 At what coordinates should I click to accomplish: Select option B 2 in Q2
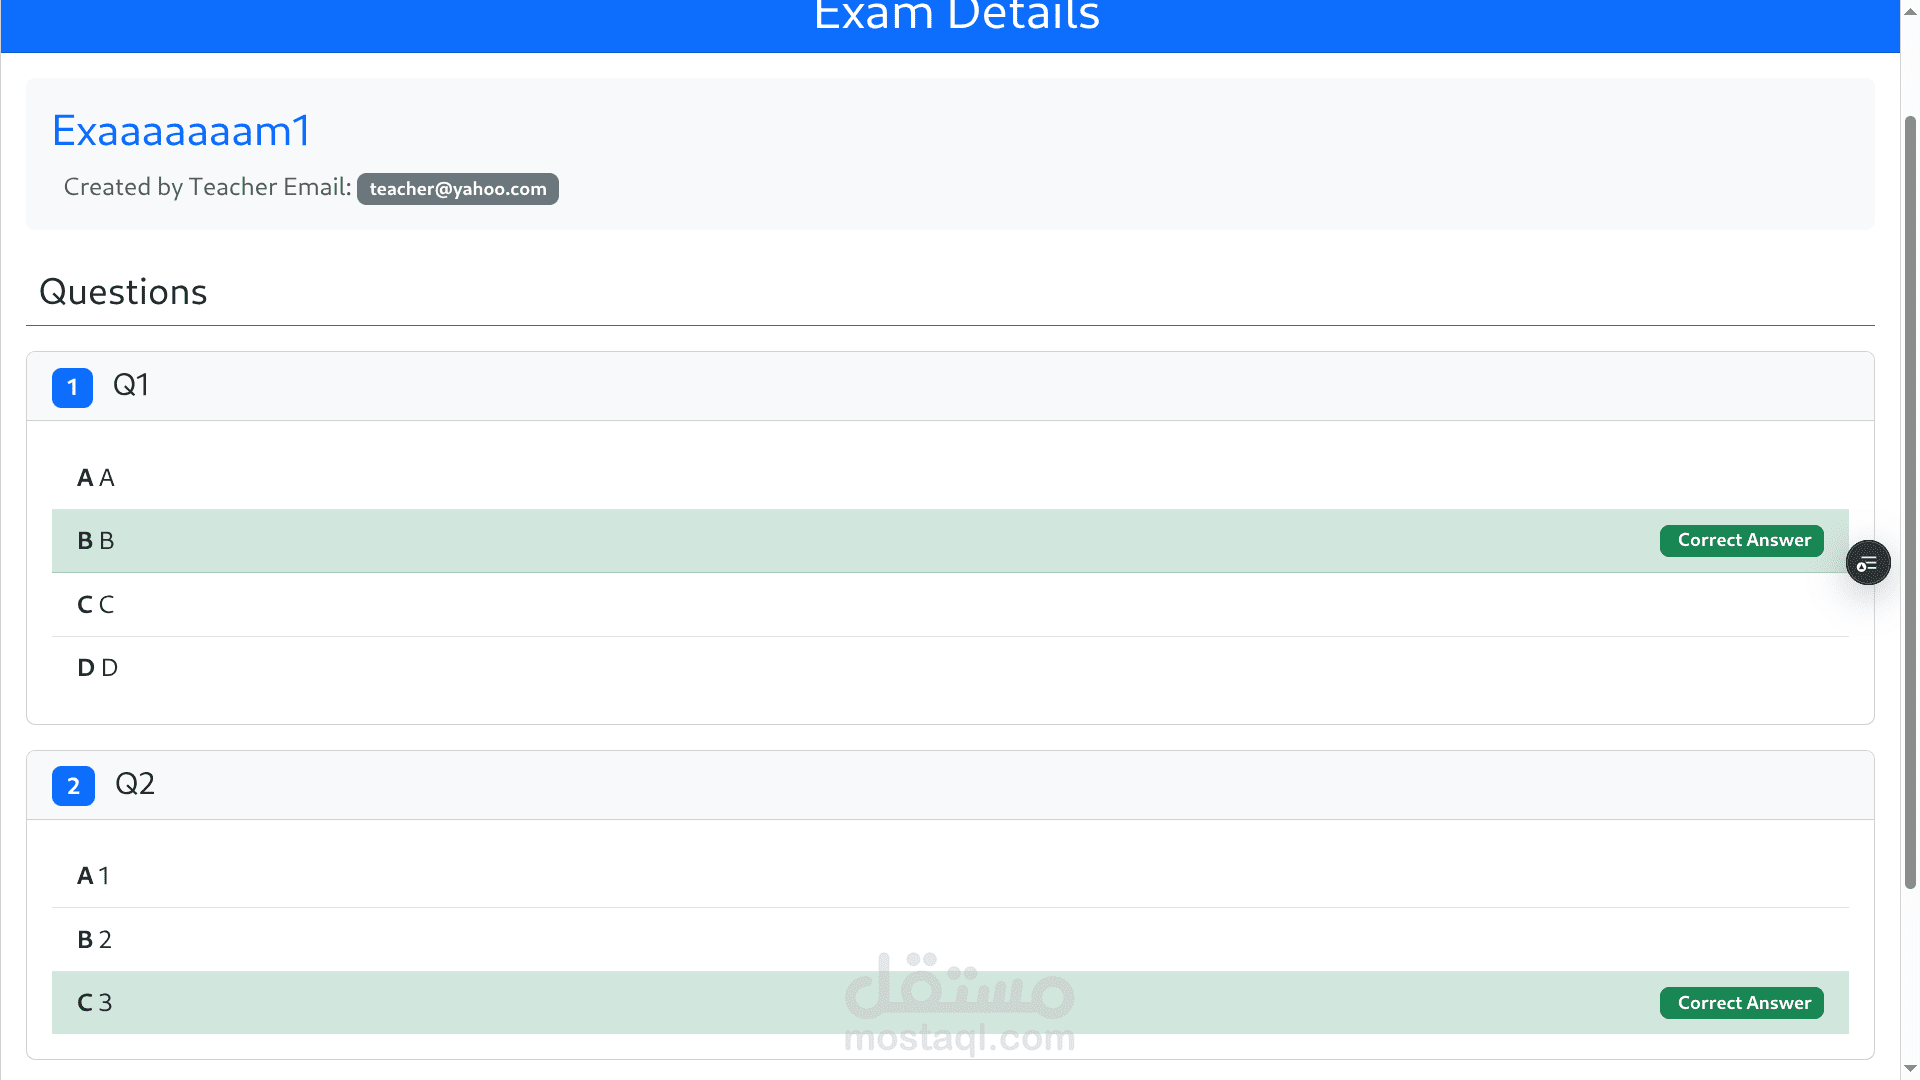[94, 940]
